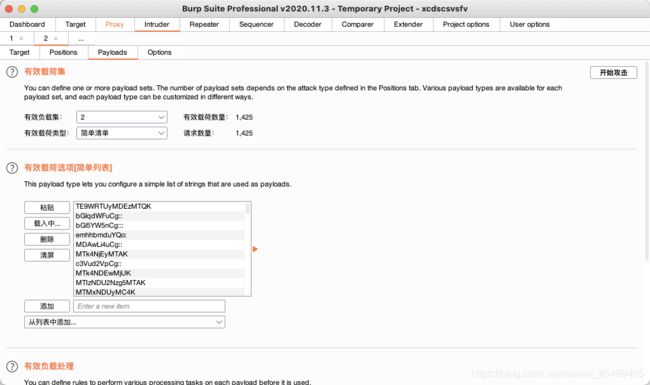Open the payload type dropdown
The height and width of the screenshot is (385, 650).
click(122, 133)
